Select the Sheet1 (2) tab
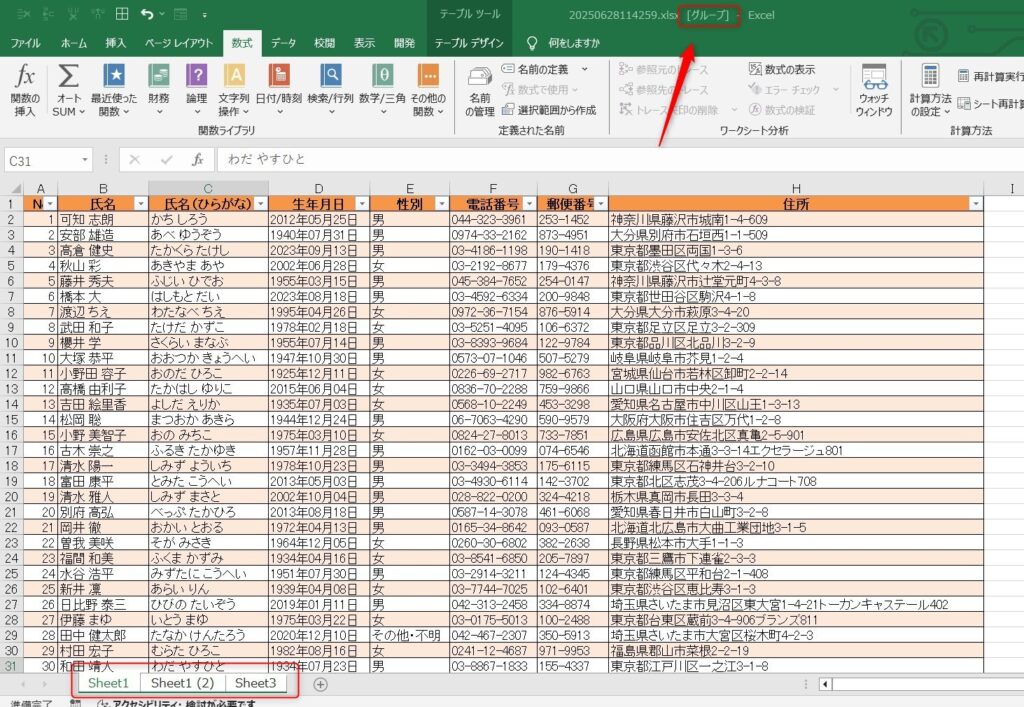 click(x=182, y=683)
